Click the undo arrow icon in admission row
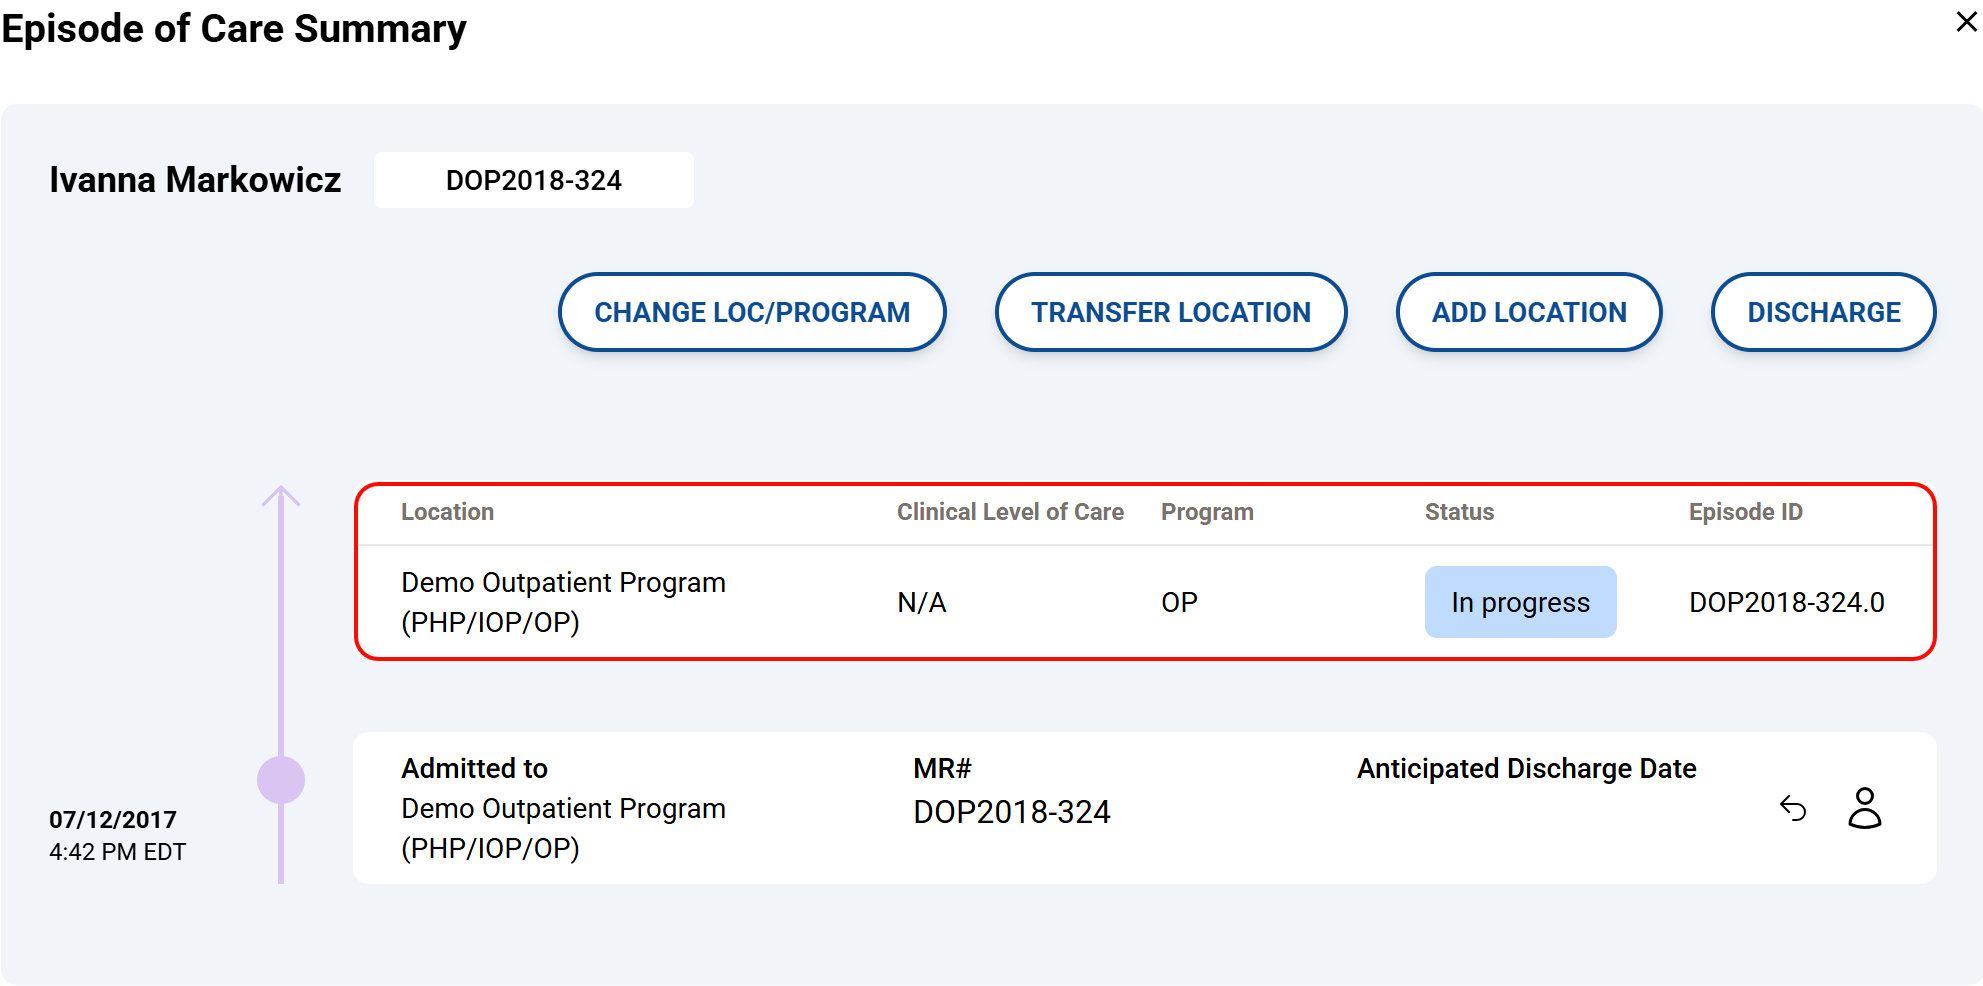The width and height of the screenshot is (1983, 986). (x=1793, y=808)
